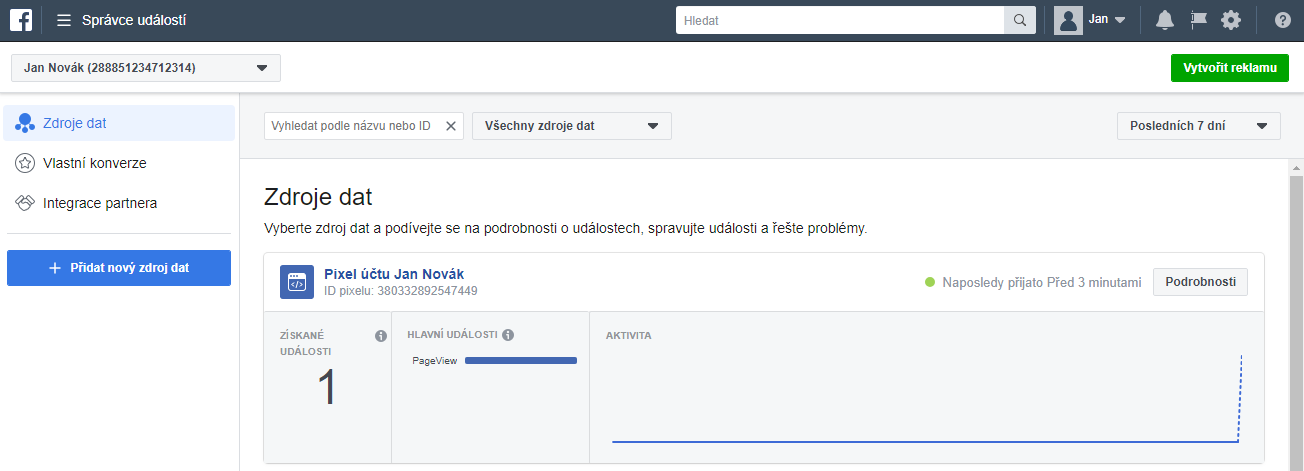Click Vytvořit reklamu button

click(1229, 68)
